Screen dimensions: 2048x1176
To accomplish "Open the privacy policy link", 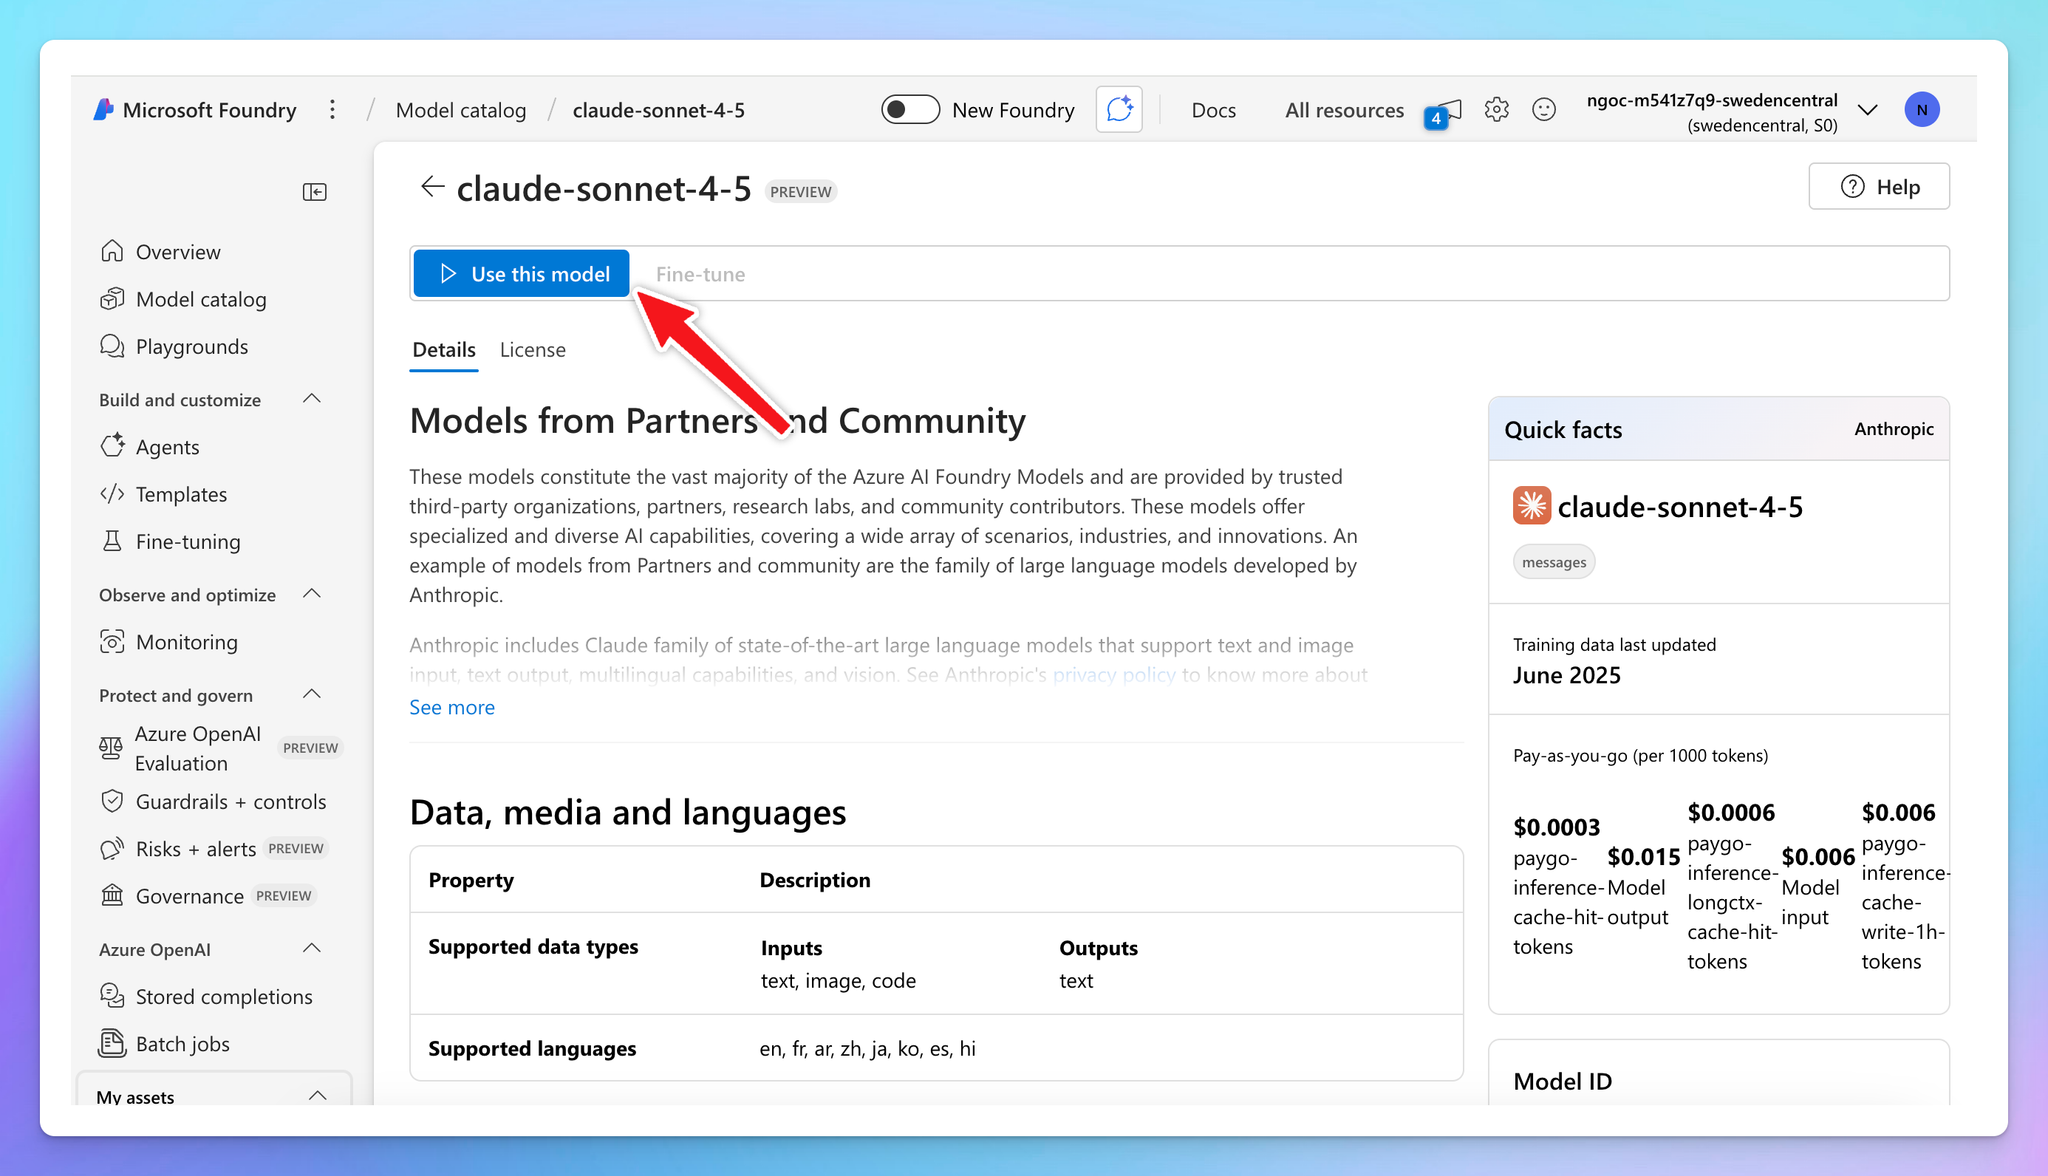I will [1114, 675].
